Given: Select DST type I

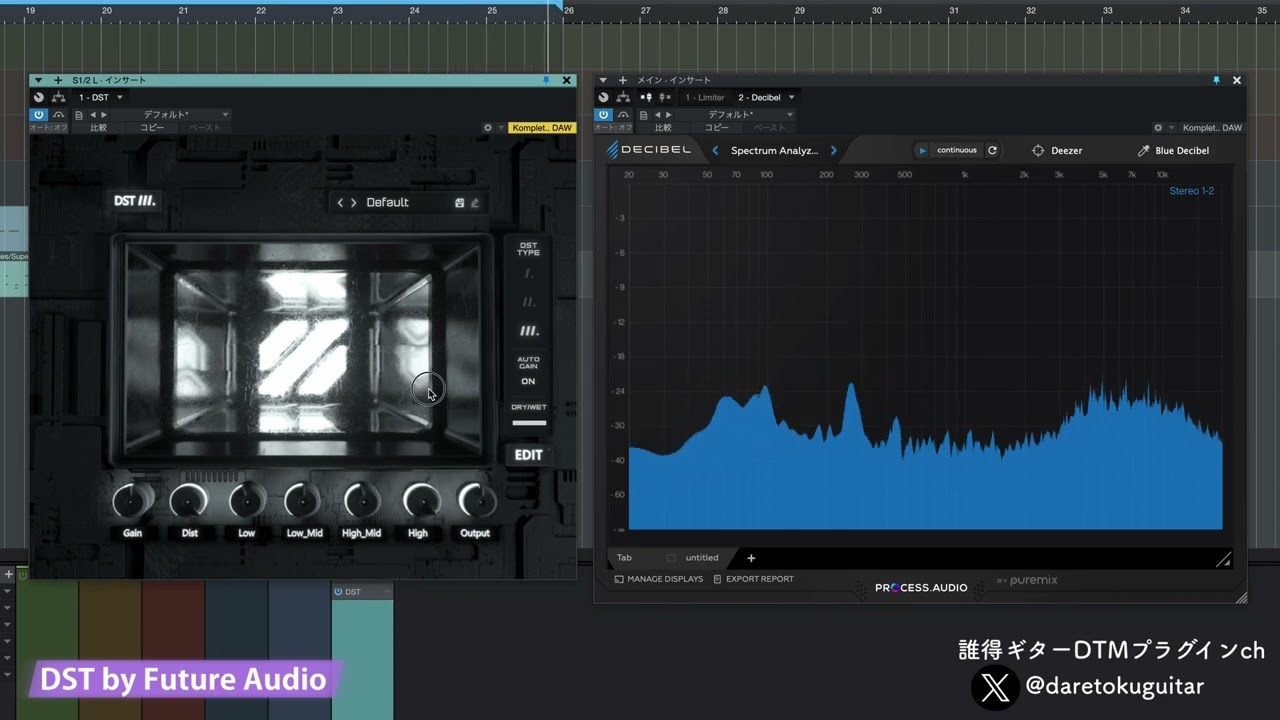Looking at the screenshot, I should (528, 273).
